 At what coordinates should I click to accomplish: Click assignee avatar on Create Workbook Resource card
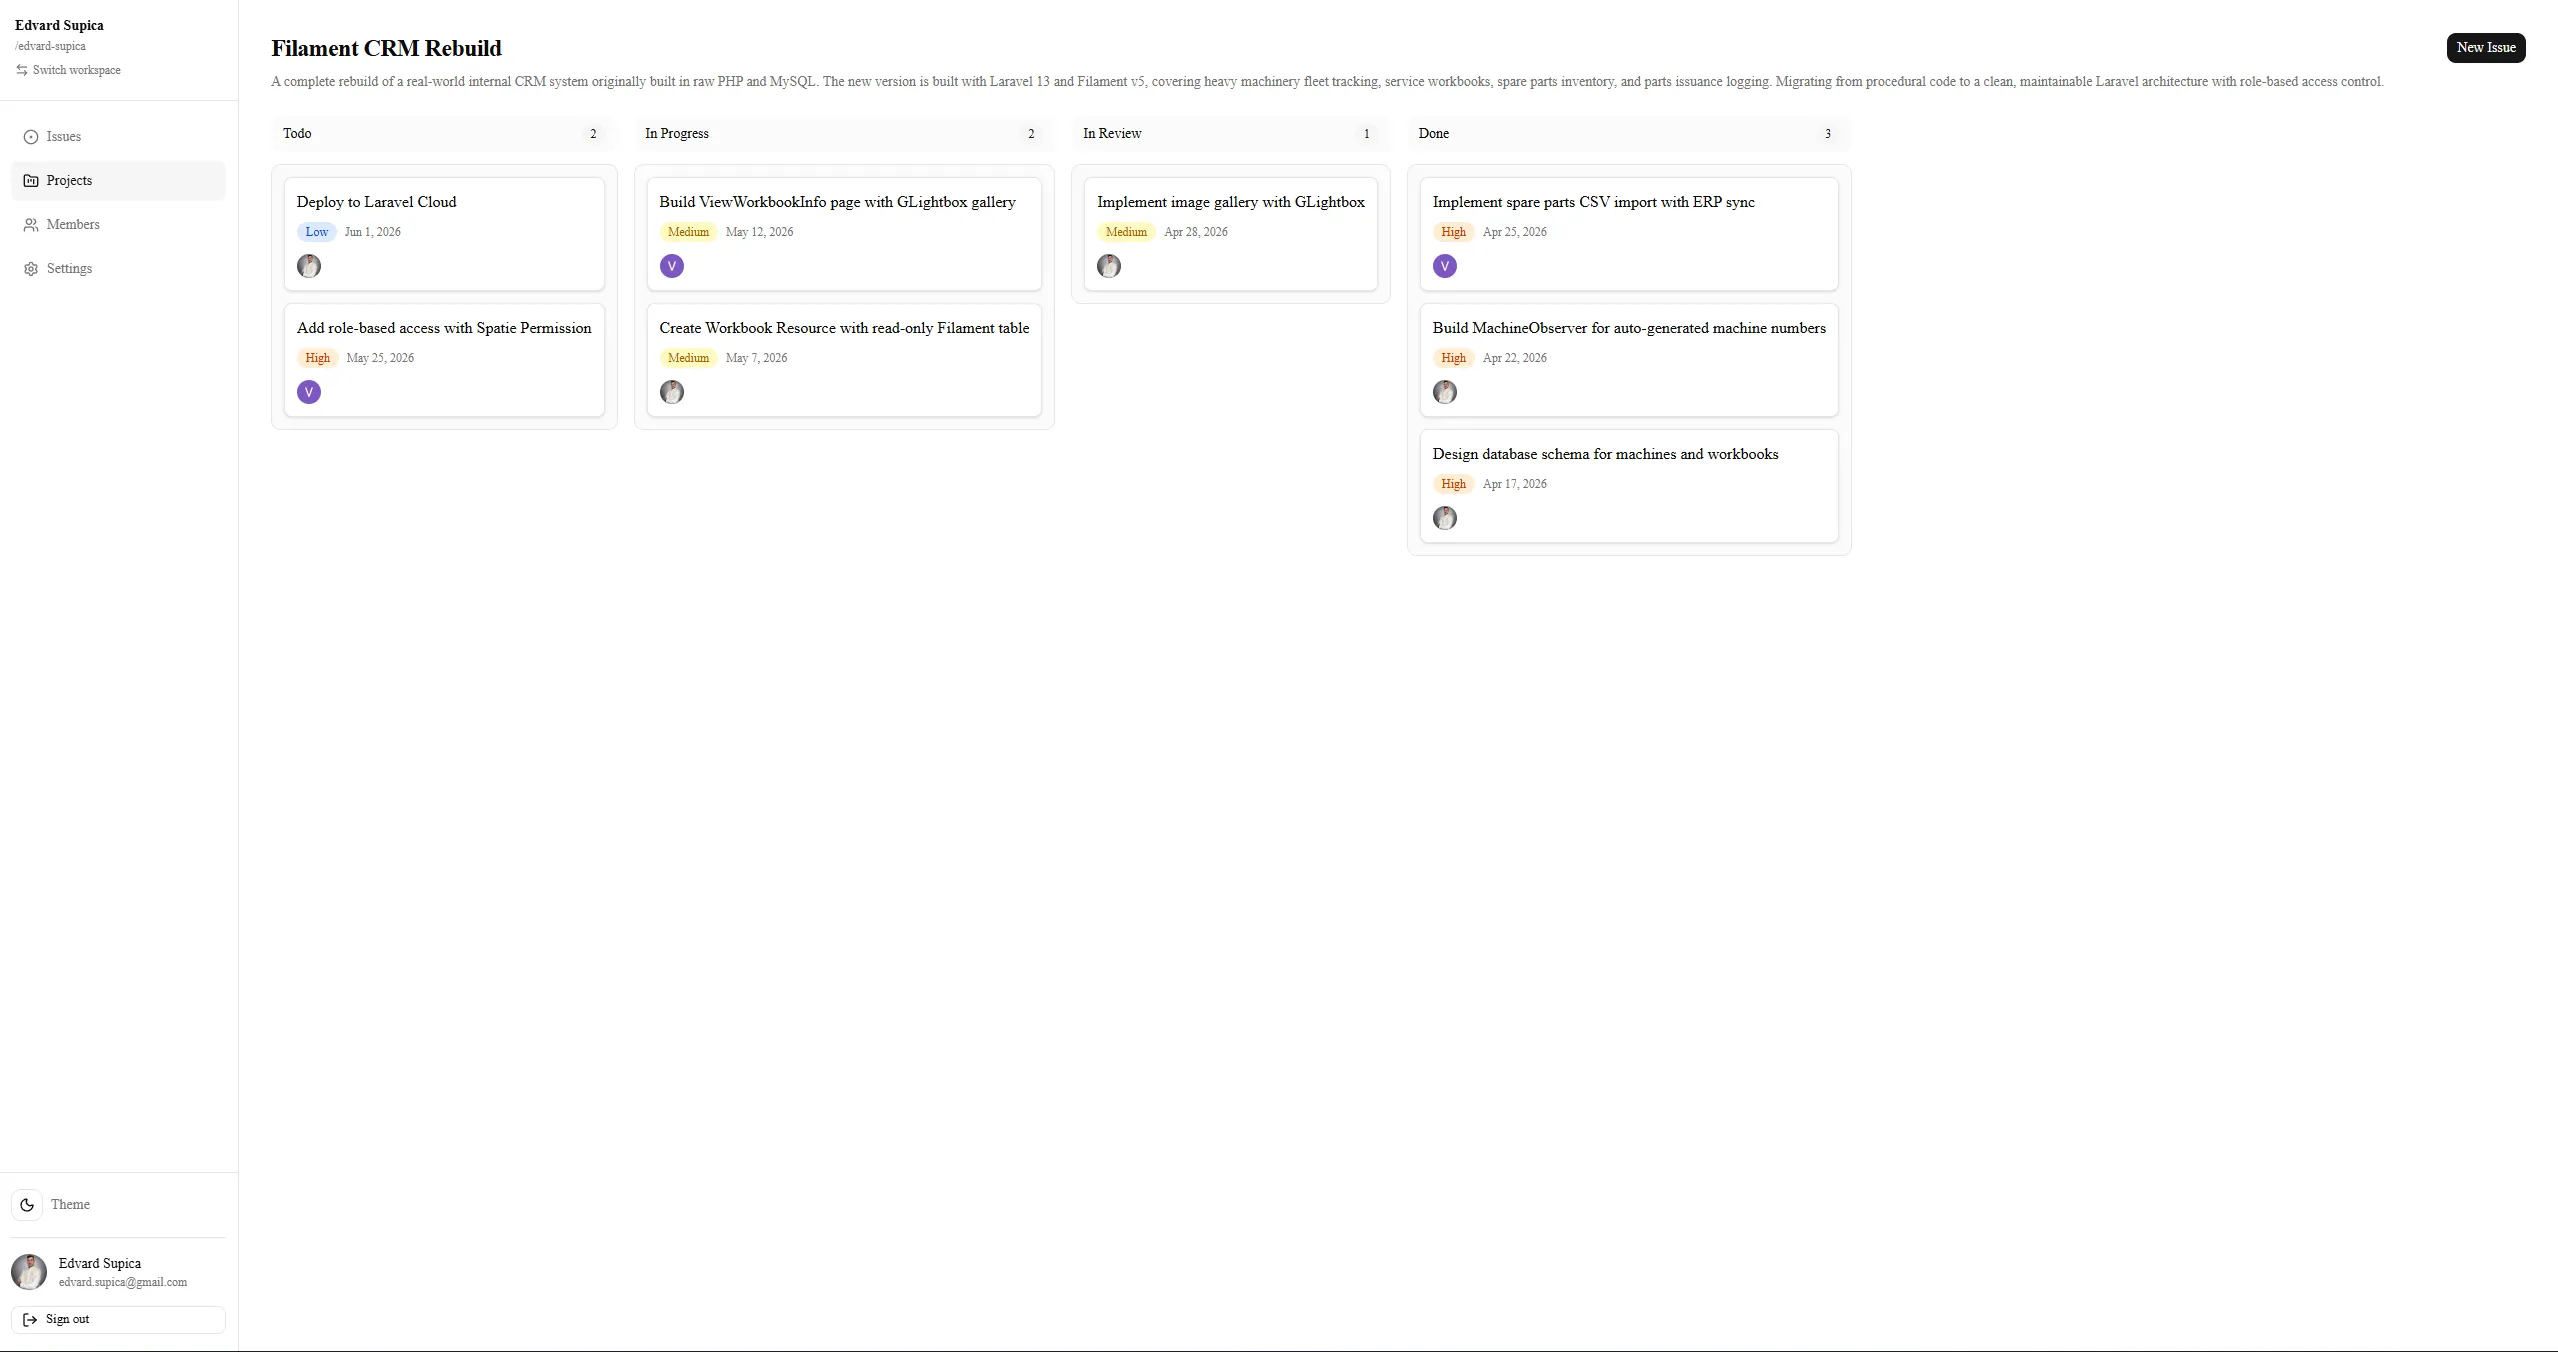pos(672,392)
